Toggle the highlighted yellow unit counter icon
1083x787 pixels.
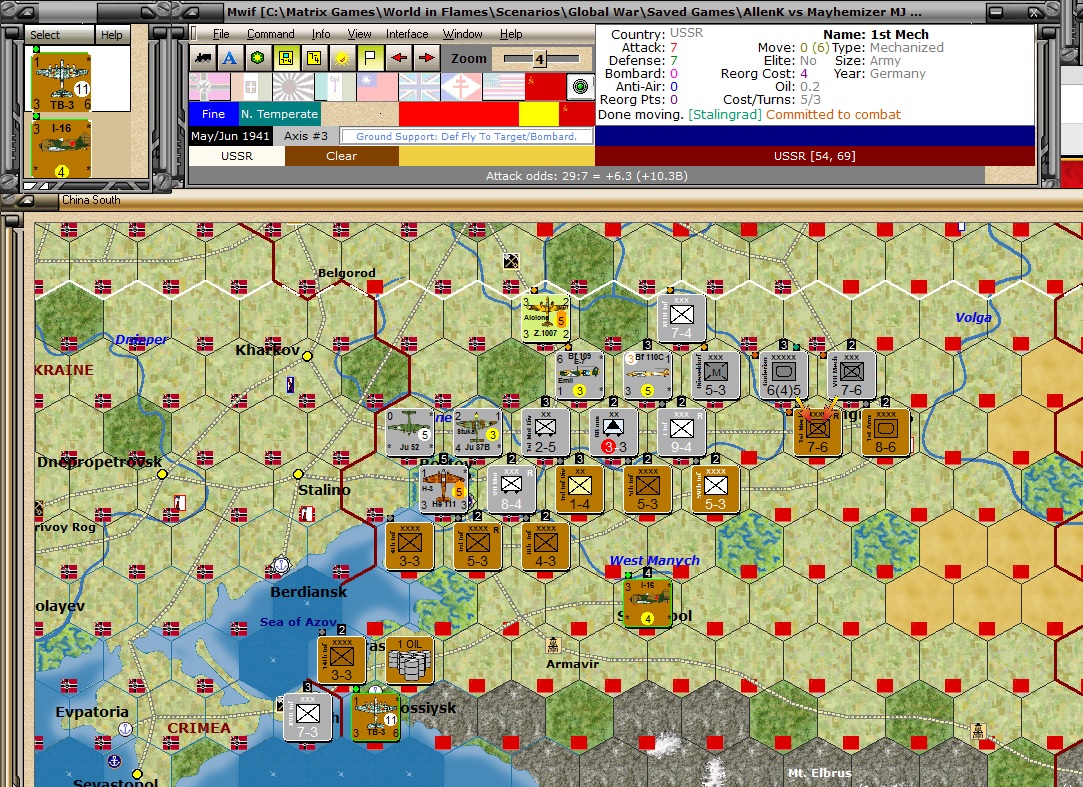coord(285,58)
